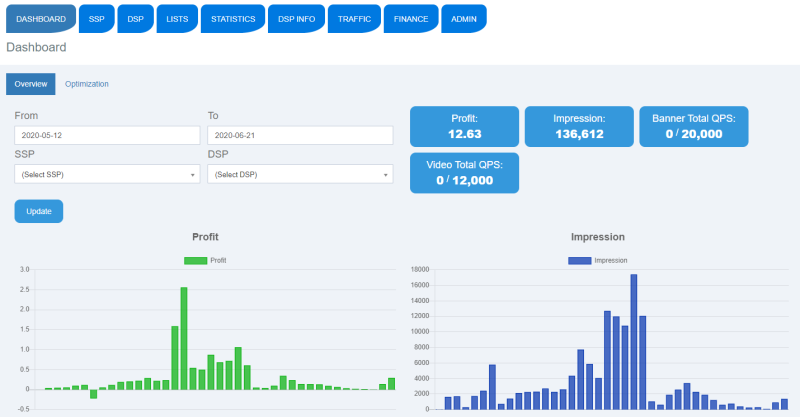Open the TRAFFIC tab
Viewport: 800px width, 417px height.
[x=354, y=19]
